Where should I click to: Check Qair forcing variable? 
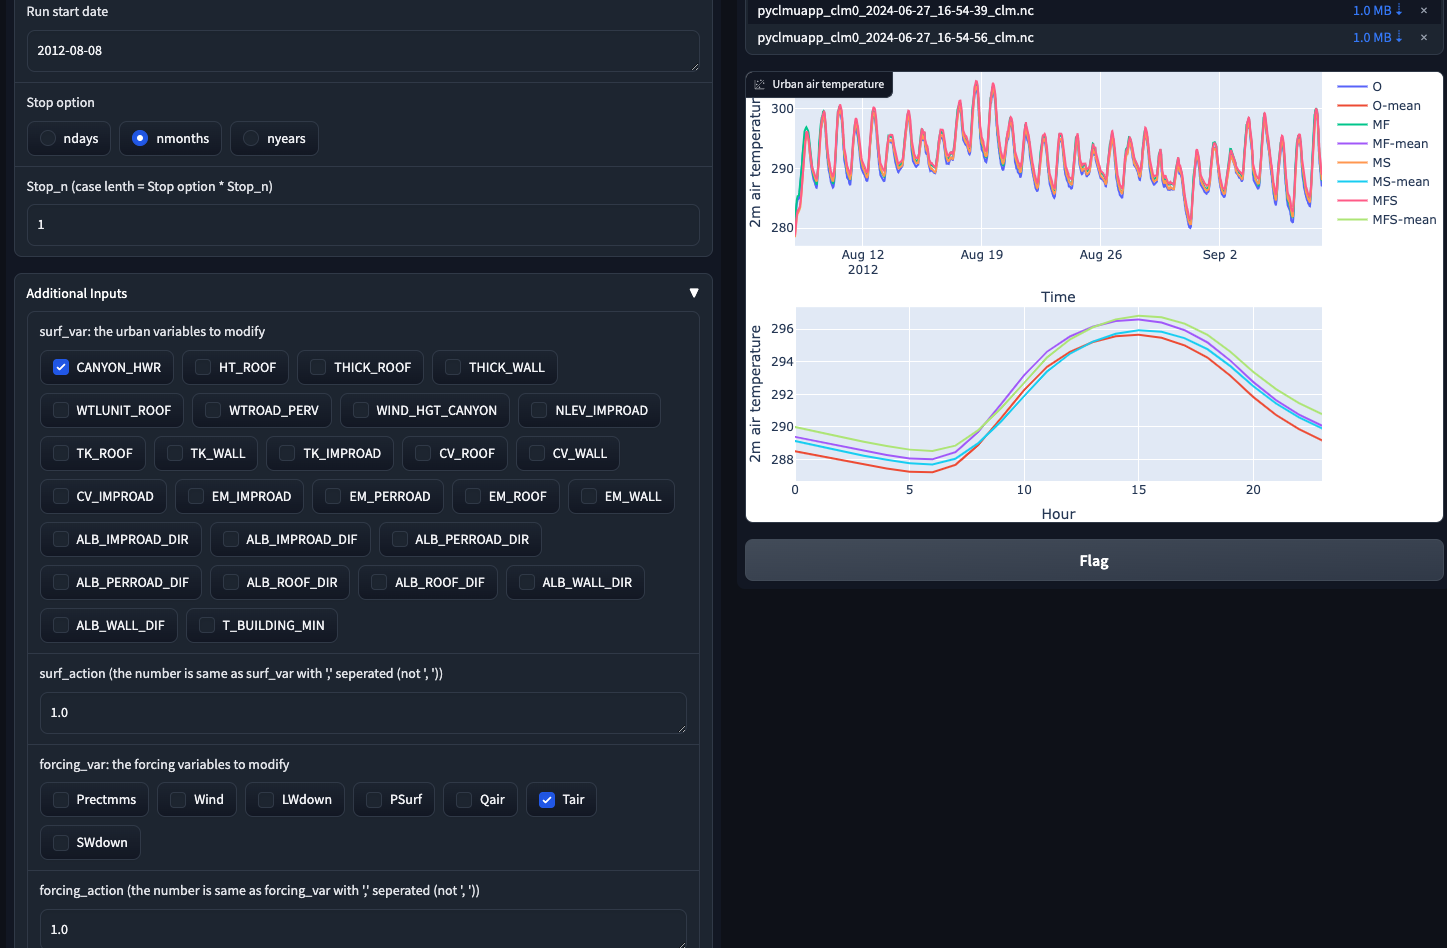[464, 799]
